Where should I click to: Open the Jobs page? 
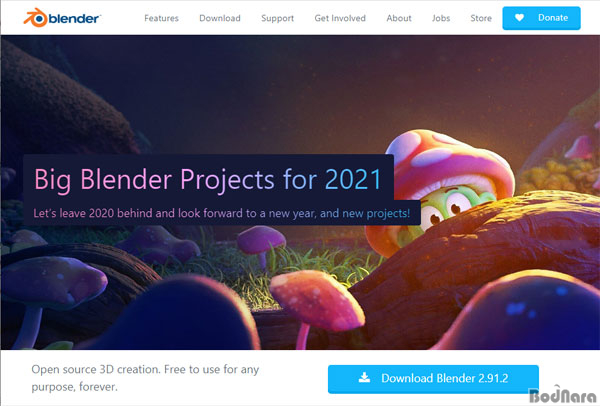tap(441, 18)
